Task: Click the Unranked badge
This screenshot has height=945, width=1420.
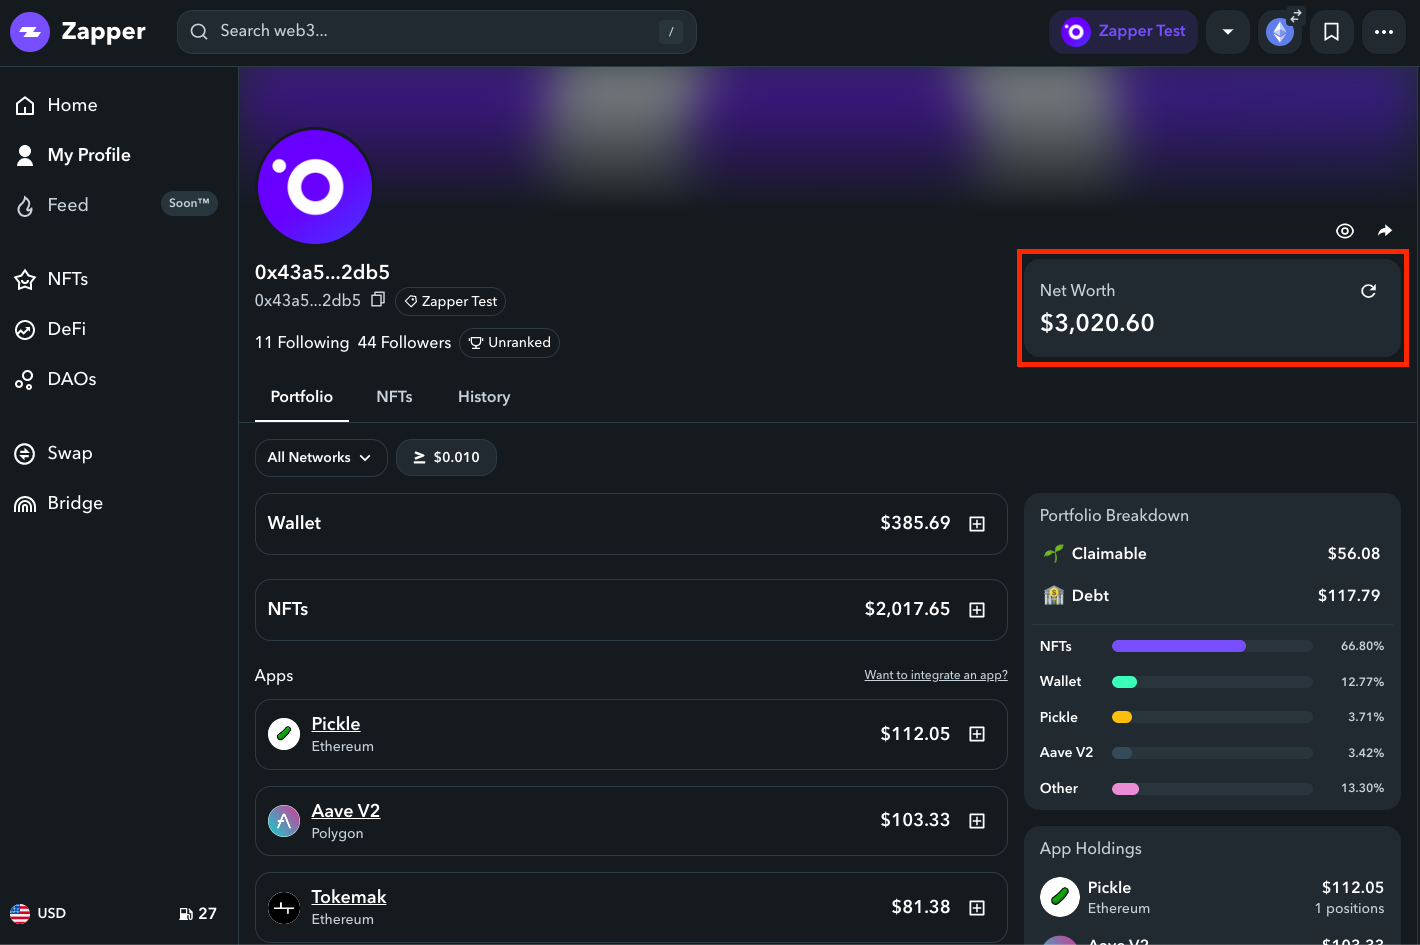Action: (x=509, y=343)
